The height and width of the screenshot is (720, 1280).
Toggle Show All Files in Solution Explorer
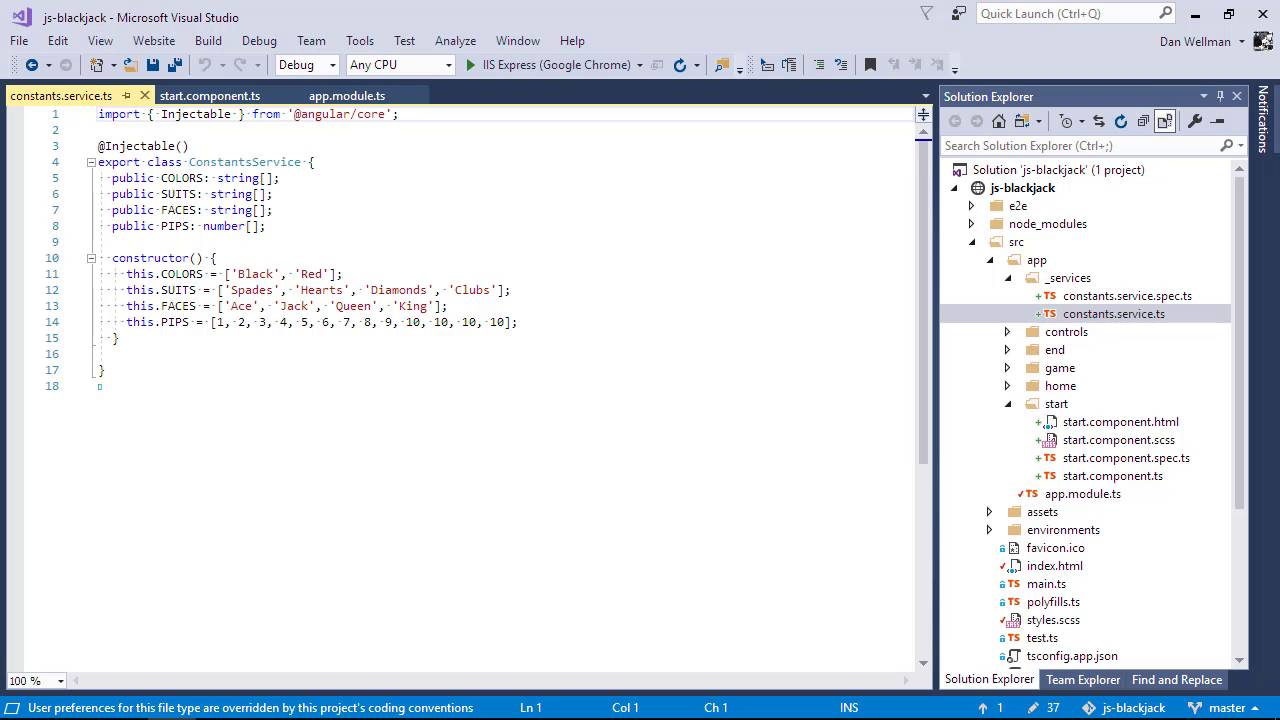(x=1165, y=121)
